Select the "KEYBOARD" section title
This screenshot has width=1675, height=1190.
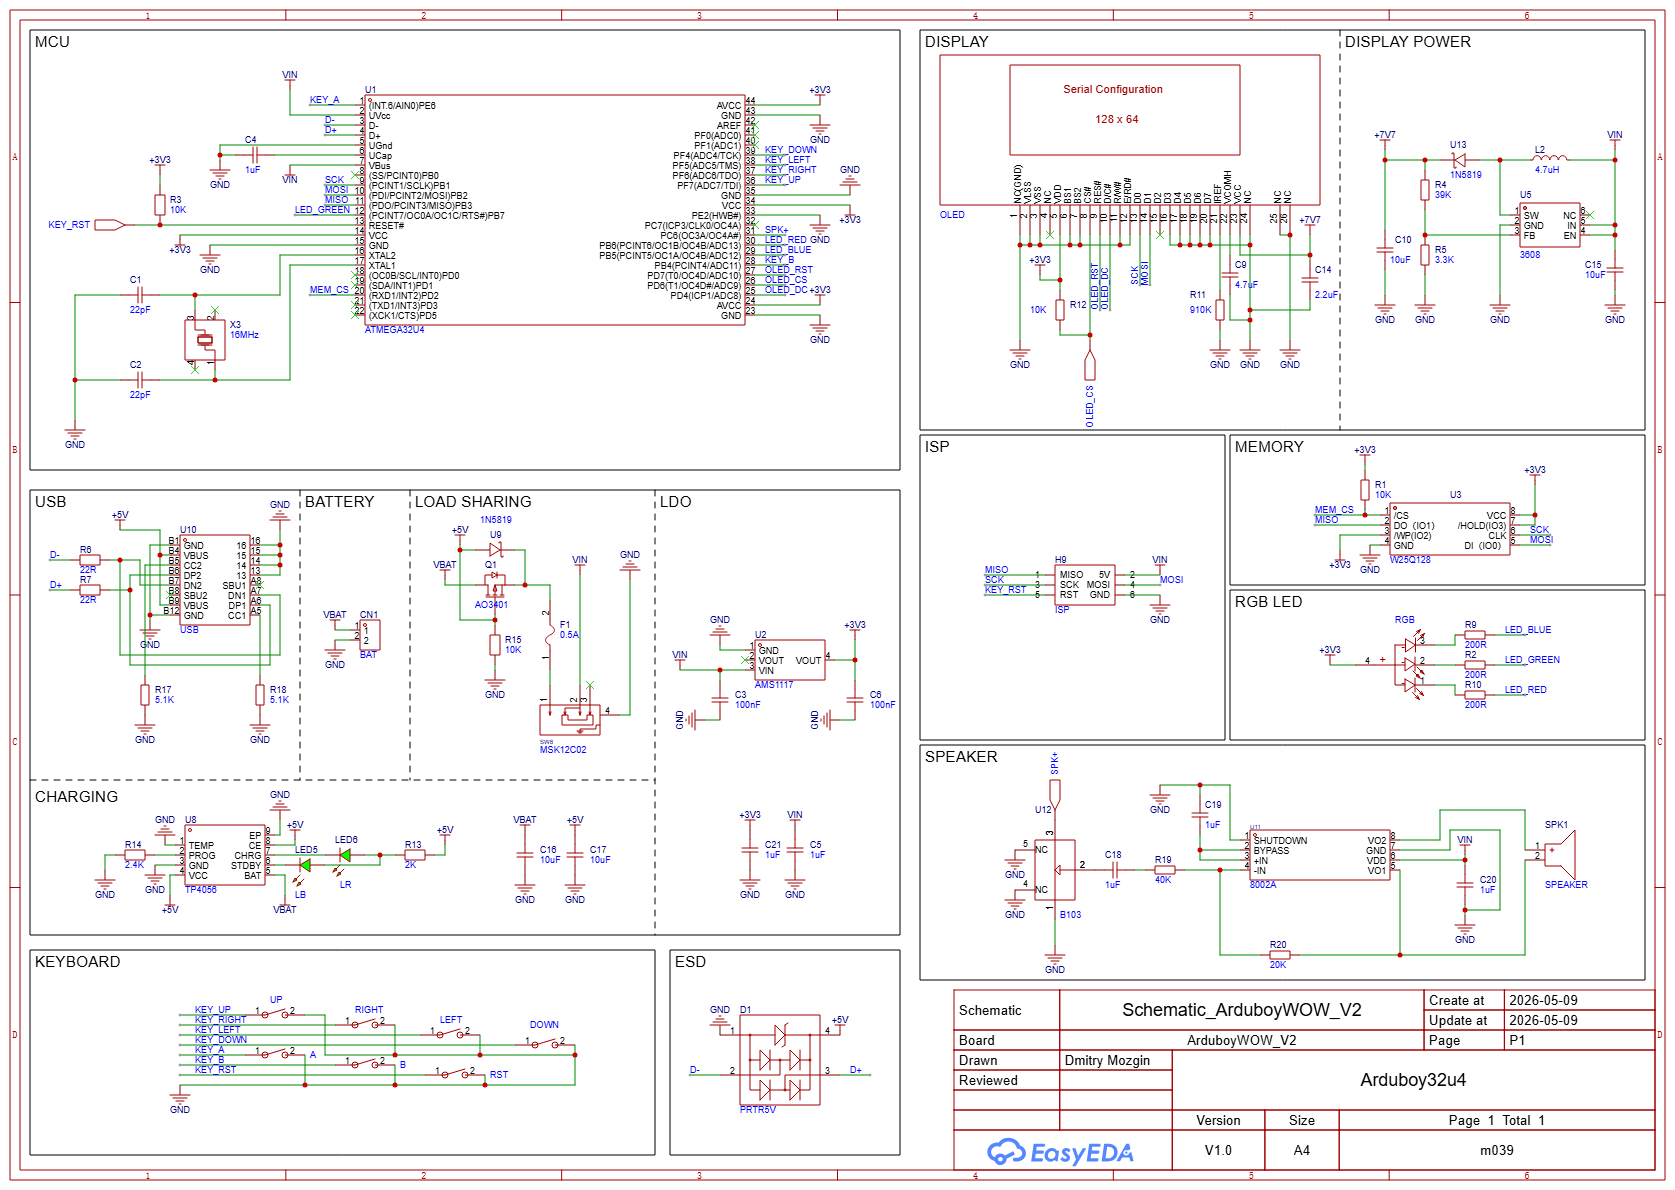pyautogui.click(x=77, y=962)
